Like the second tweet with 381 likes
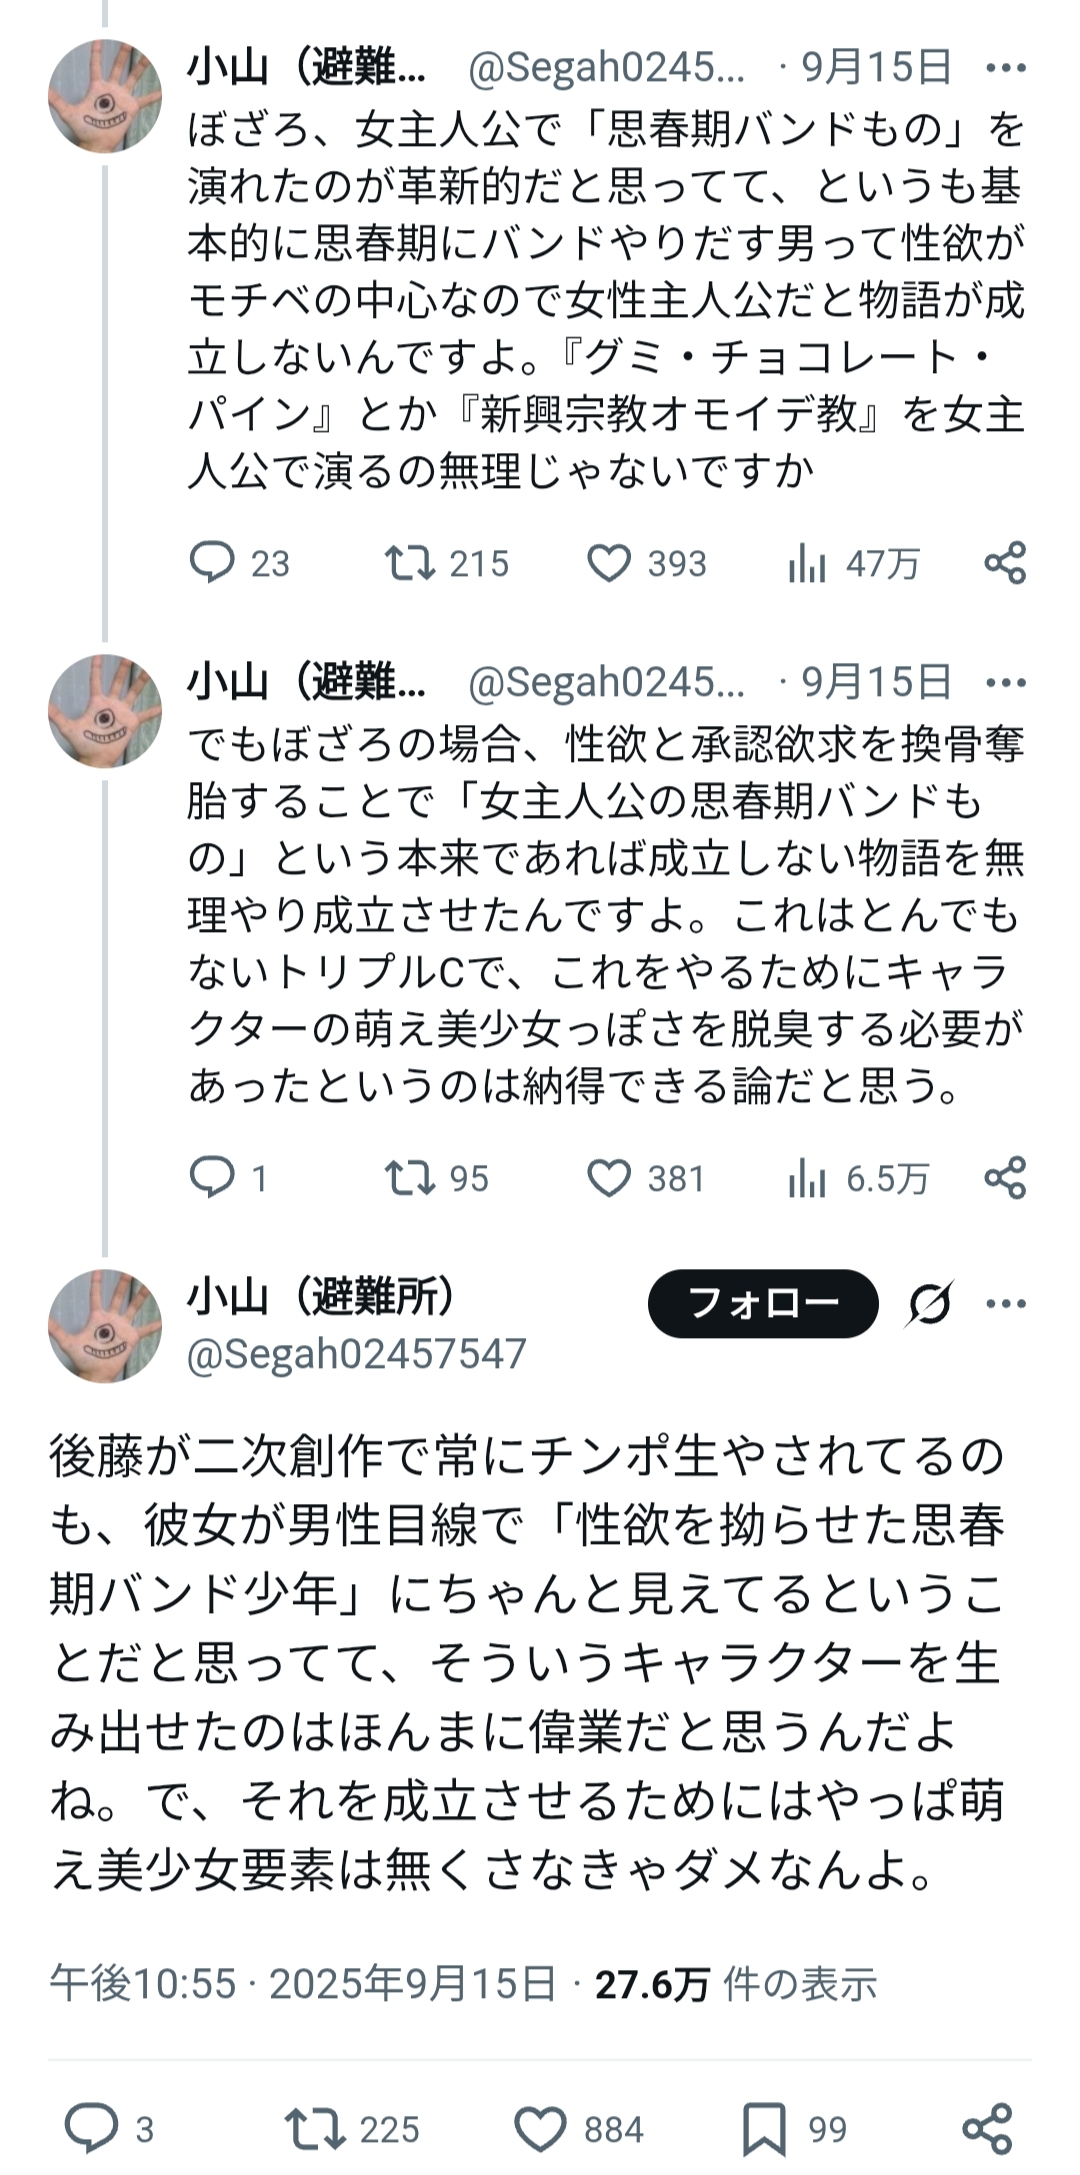 pos(608,1178)
